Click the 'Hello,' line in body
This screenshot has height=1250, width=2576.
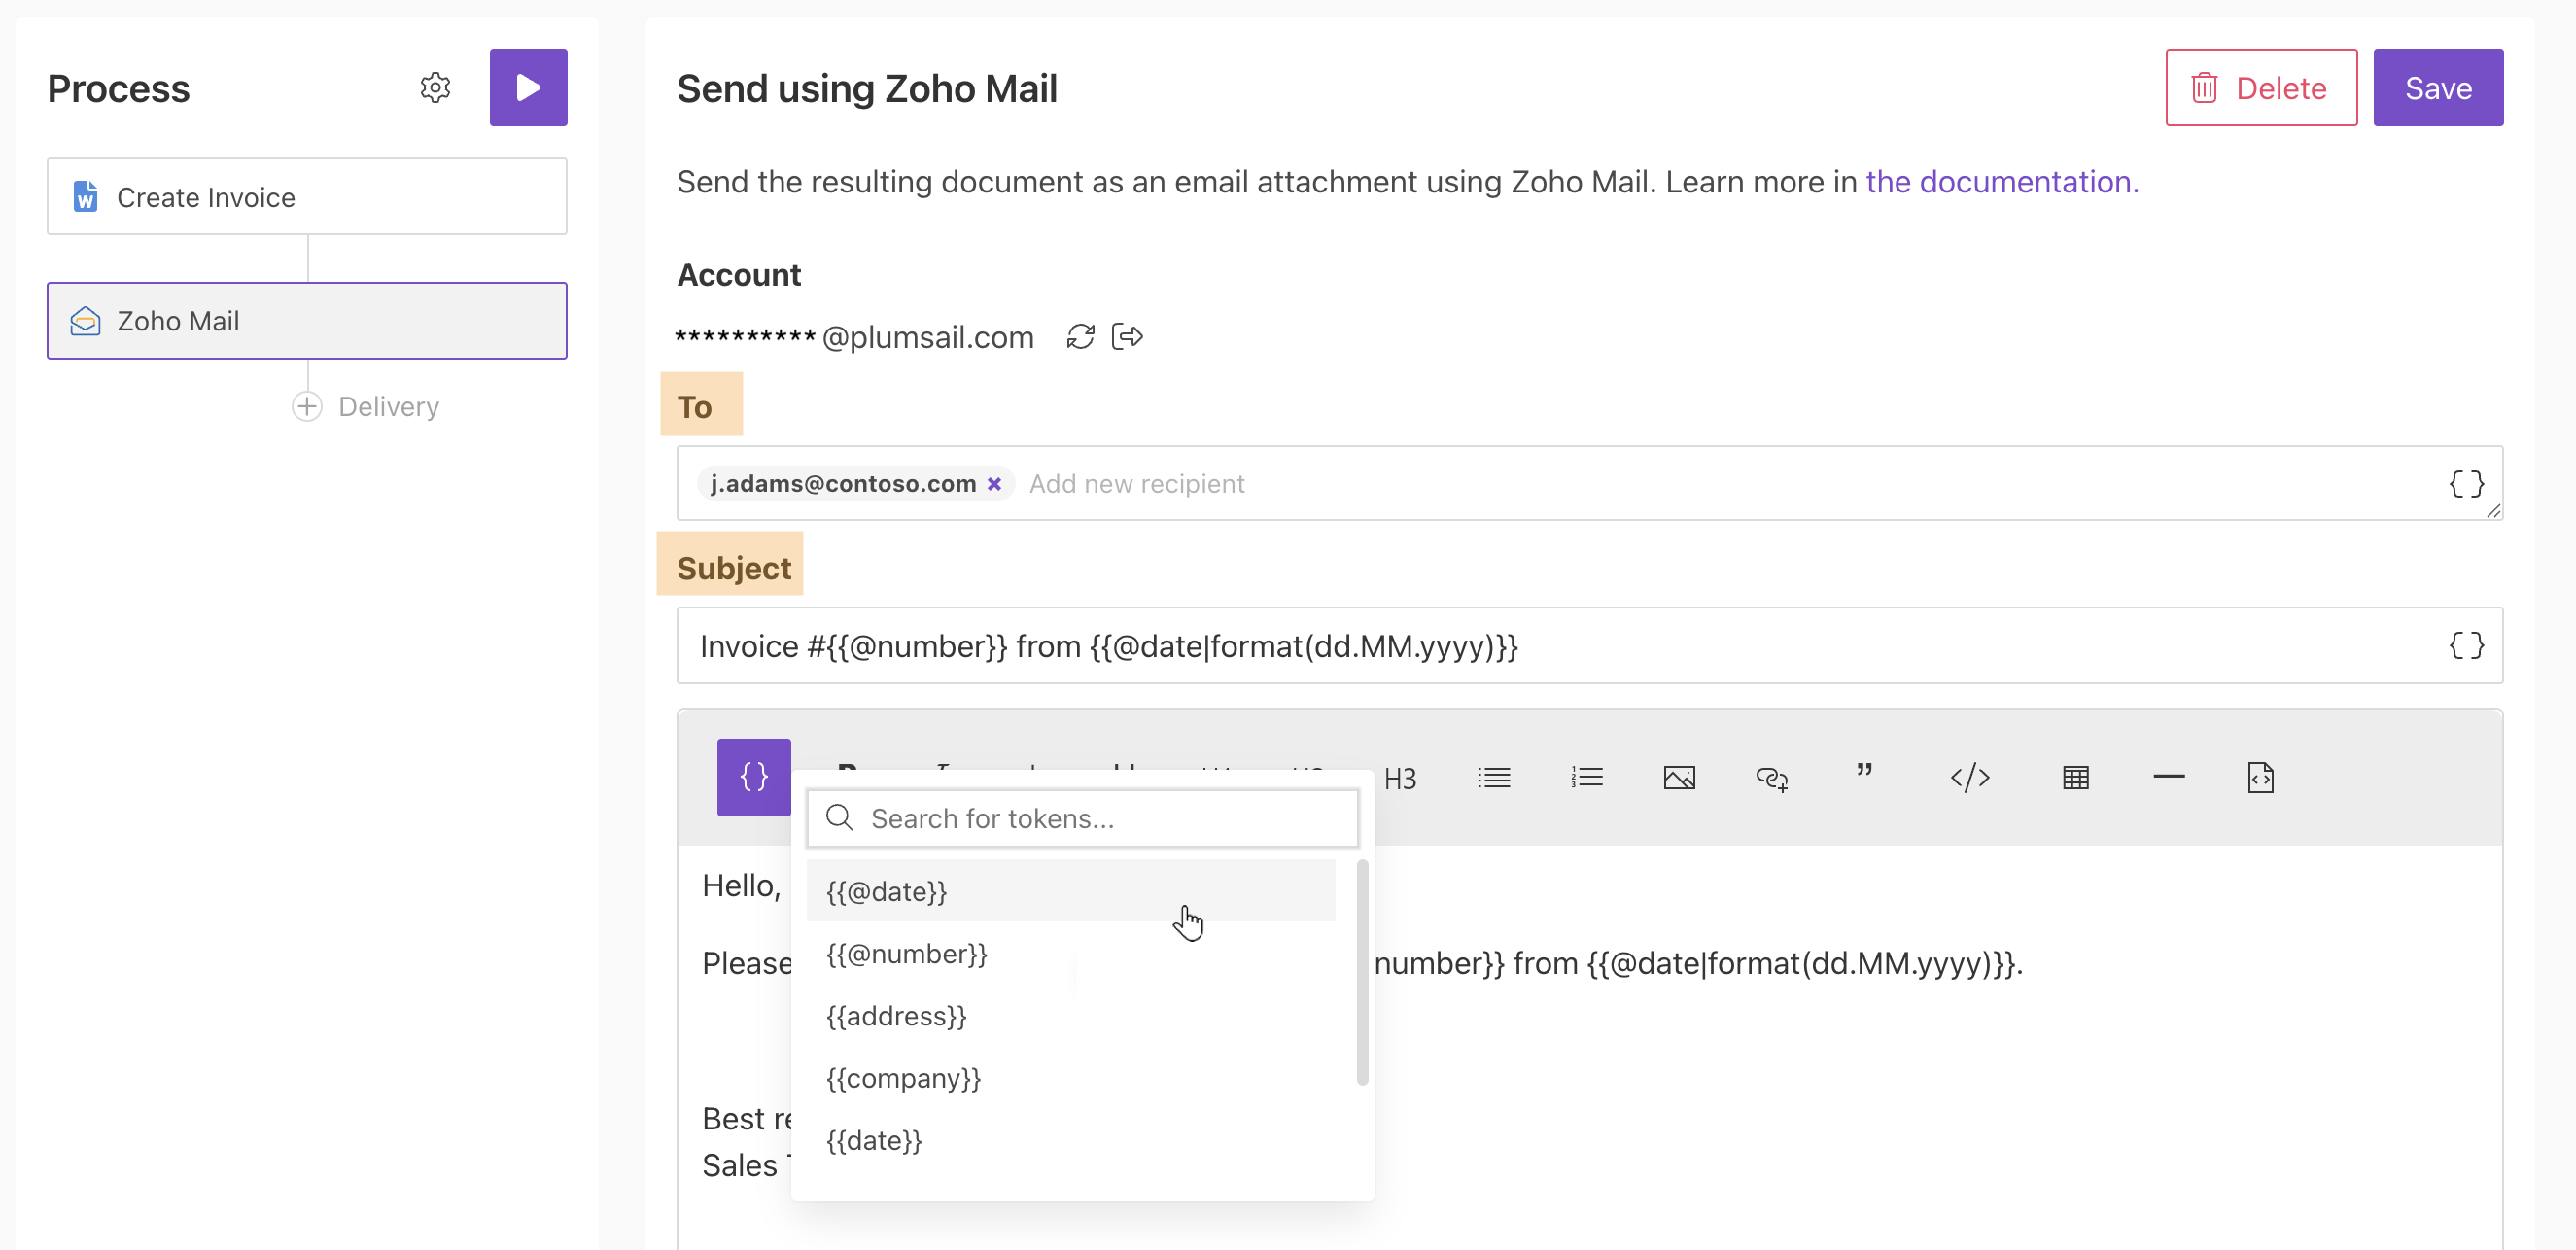pos(740,886)
